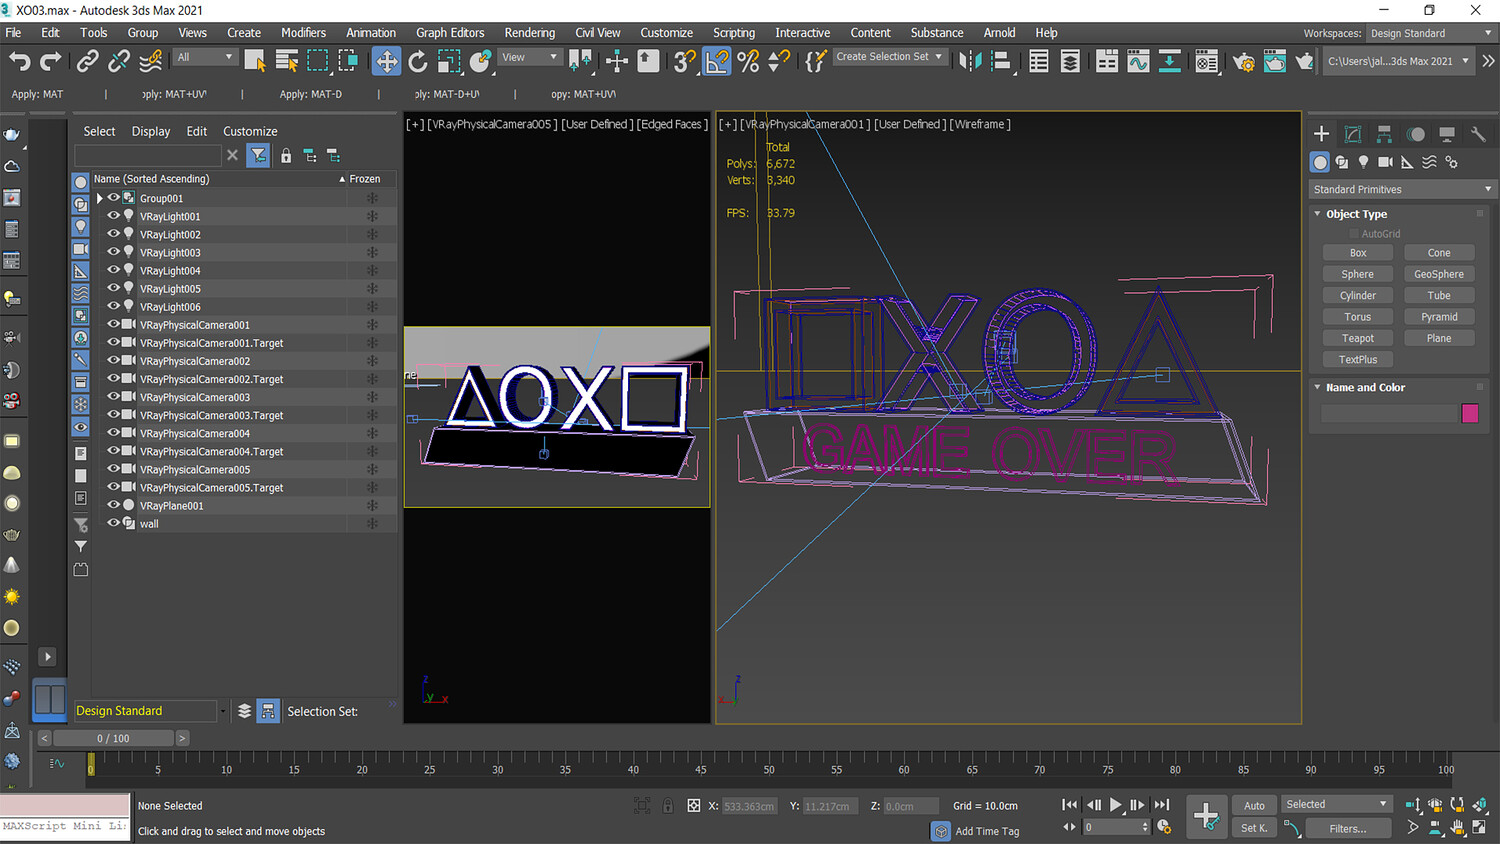Open the Rendering menu
Screen dimensions: 1500x844
[530, 33]
